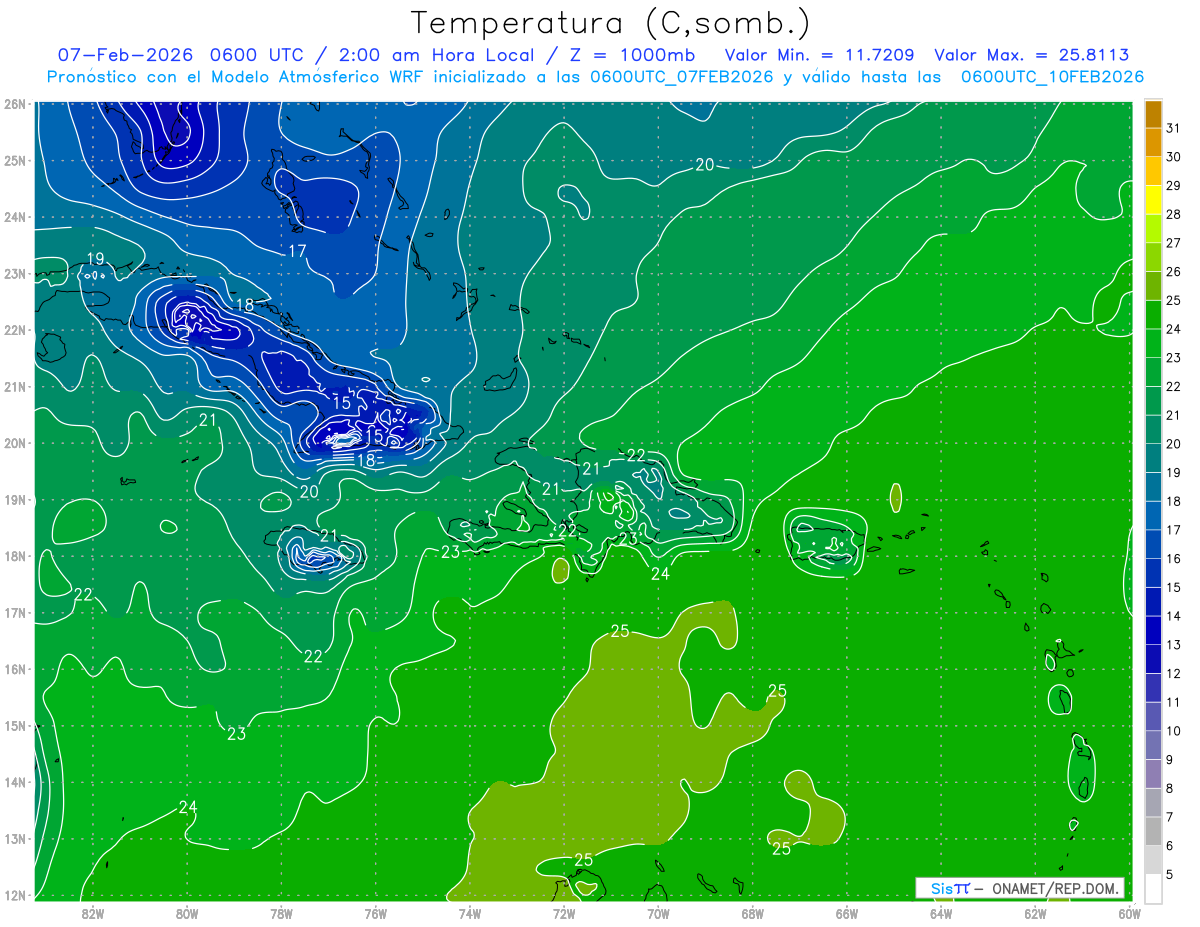Screen dimensions: 1200x927
Task: Click the colorbar label "8"
Action: pyautogui.click(x=1170, y=789)
